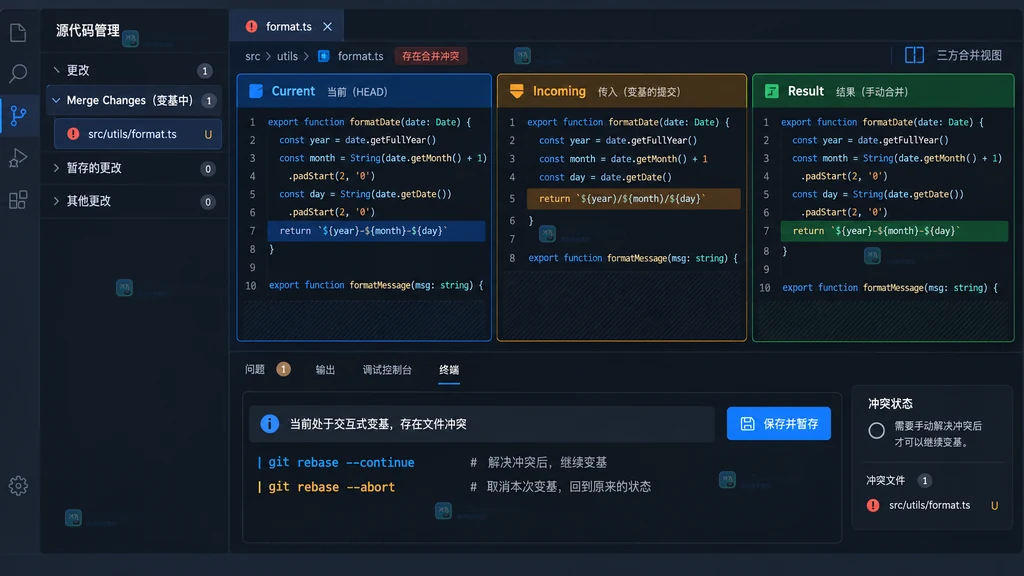Click the Incoming pane orange header icon
Viewport: 1024px width, 576px height.
pos(517,91)
